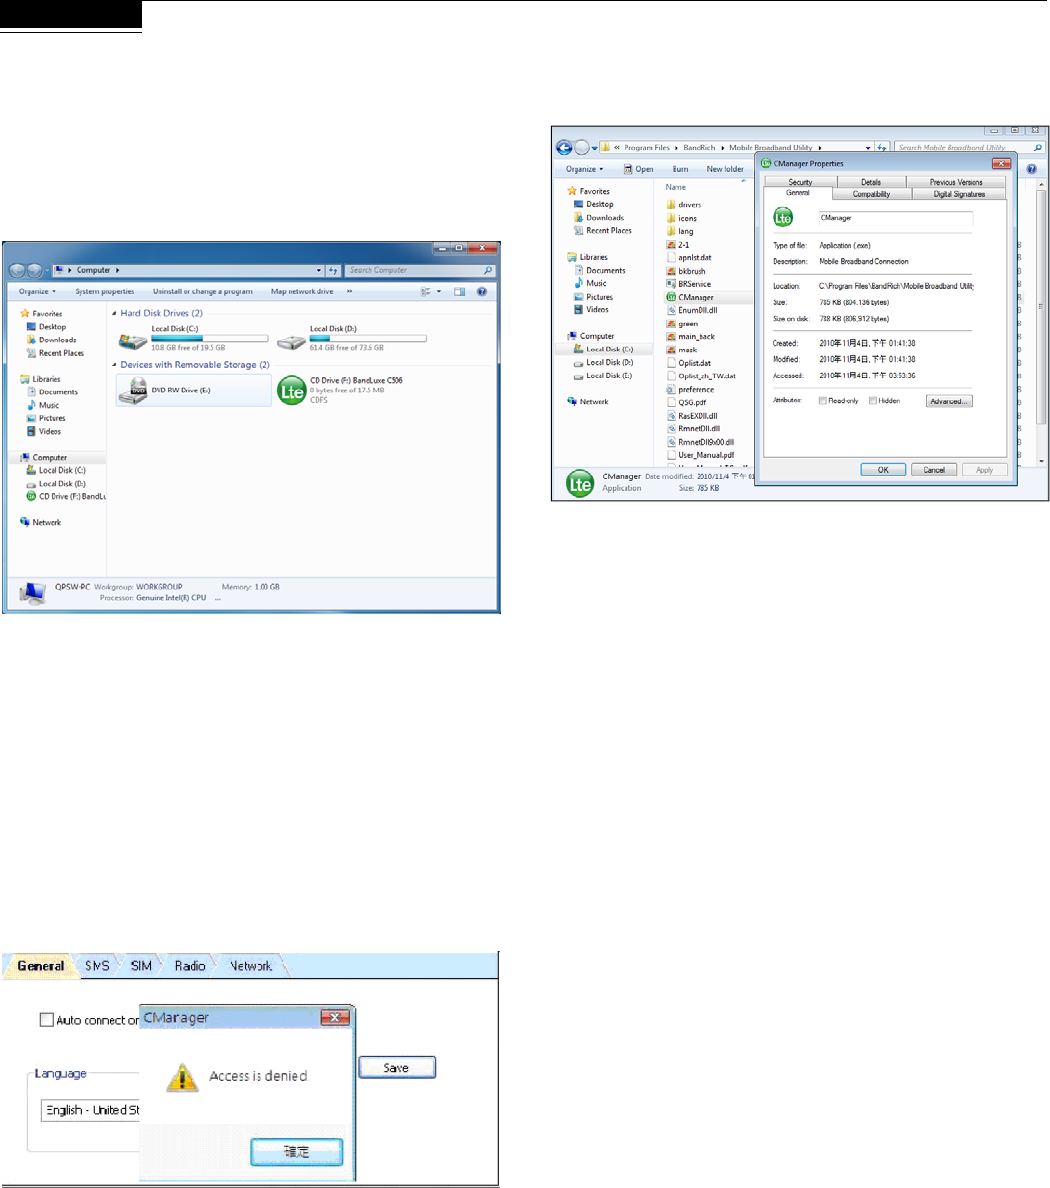The height and width of the screenshot is (1188, 1050).
Task: Select the EnumDll.dll file
Action: [x=692, y=310]
